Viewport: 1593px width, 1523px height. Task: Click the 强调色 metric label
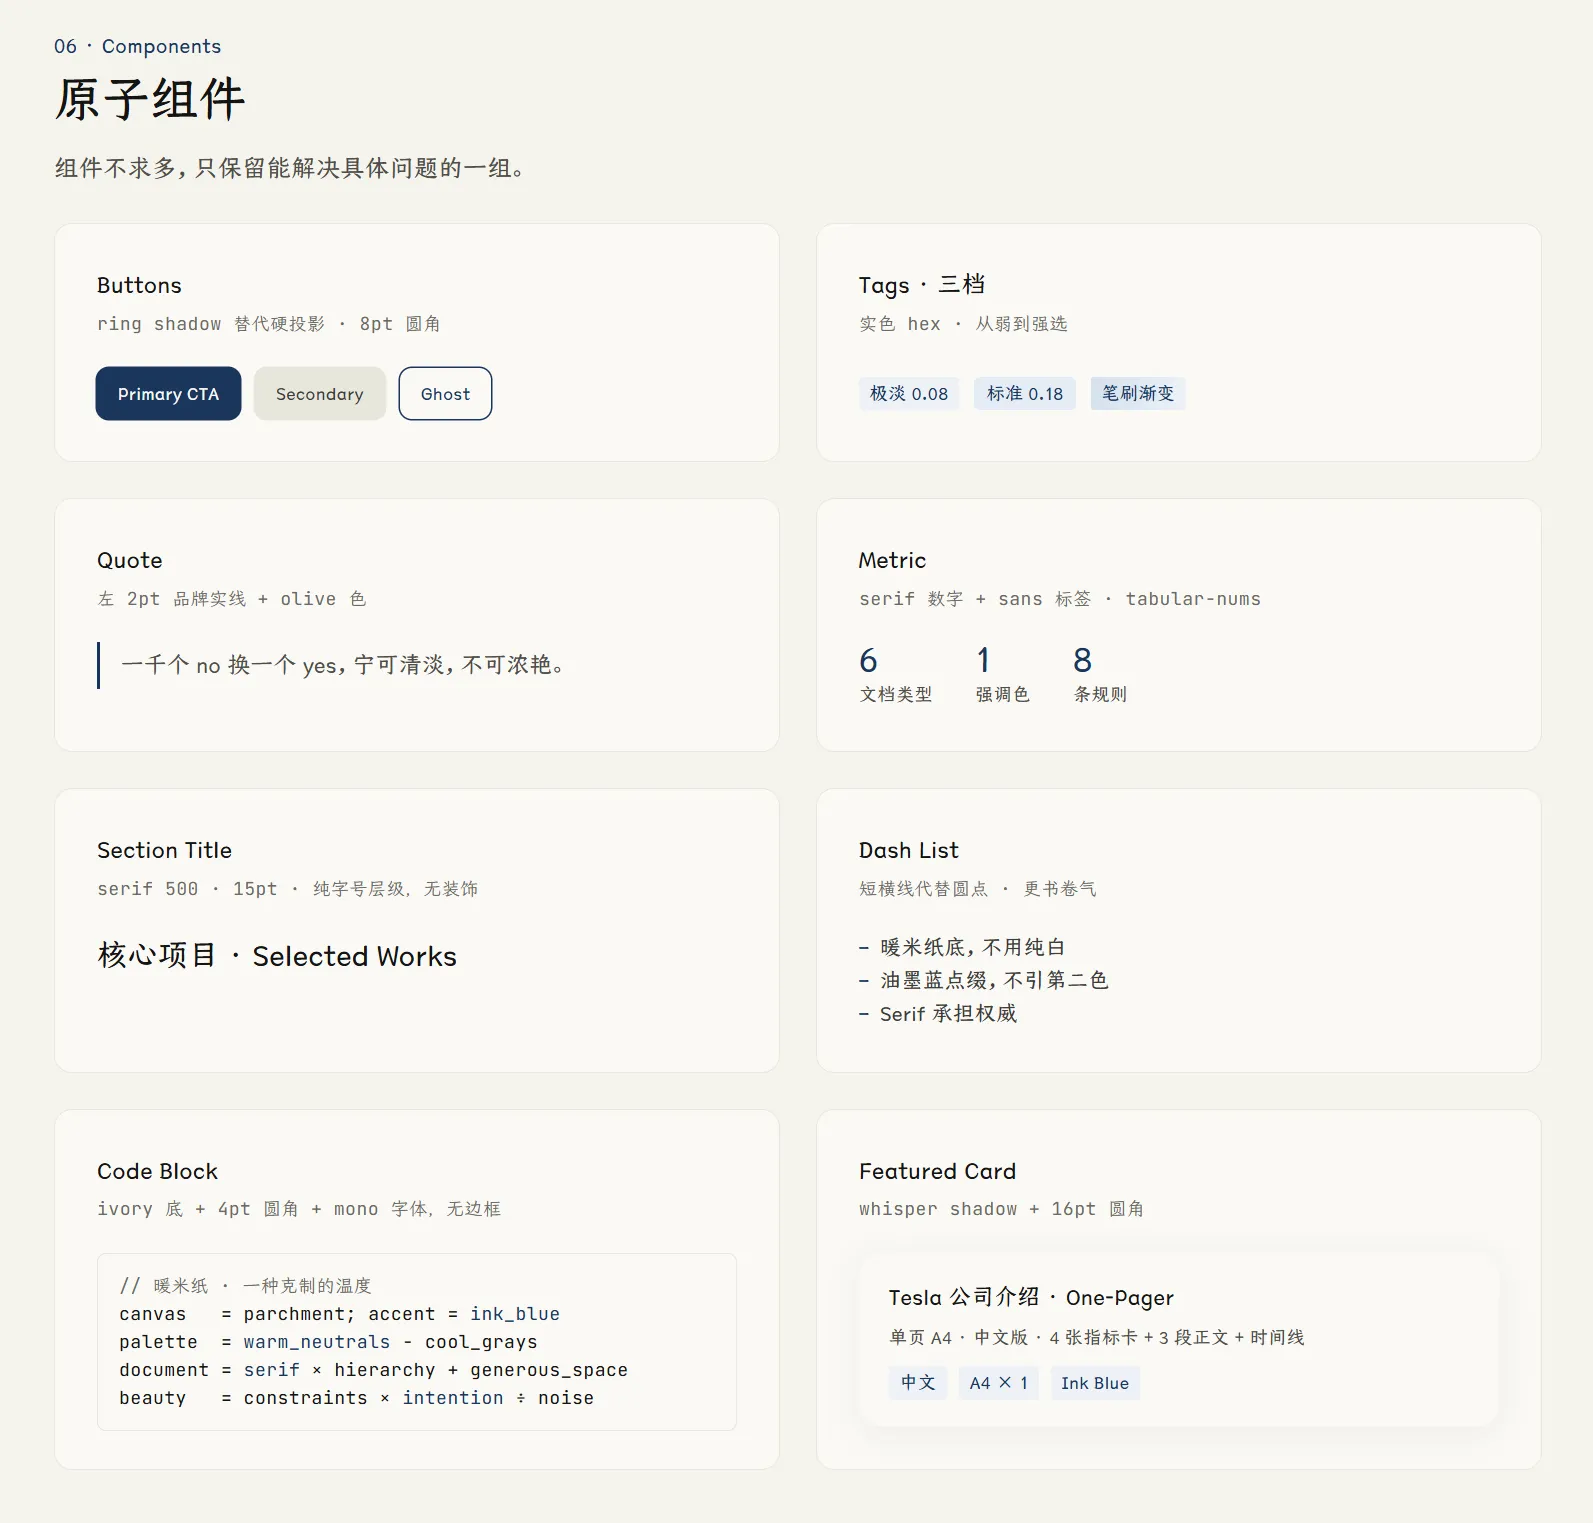[1003, 694]
